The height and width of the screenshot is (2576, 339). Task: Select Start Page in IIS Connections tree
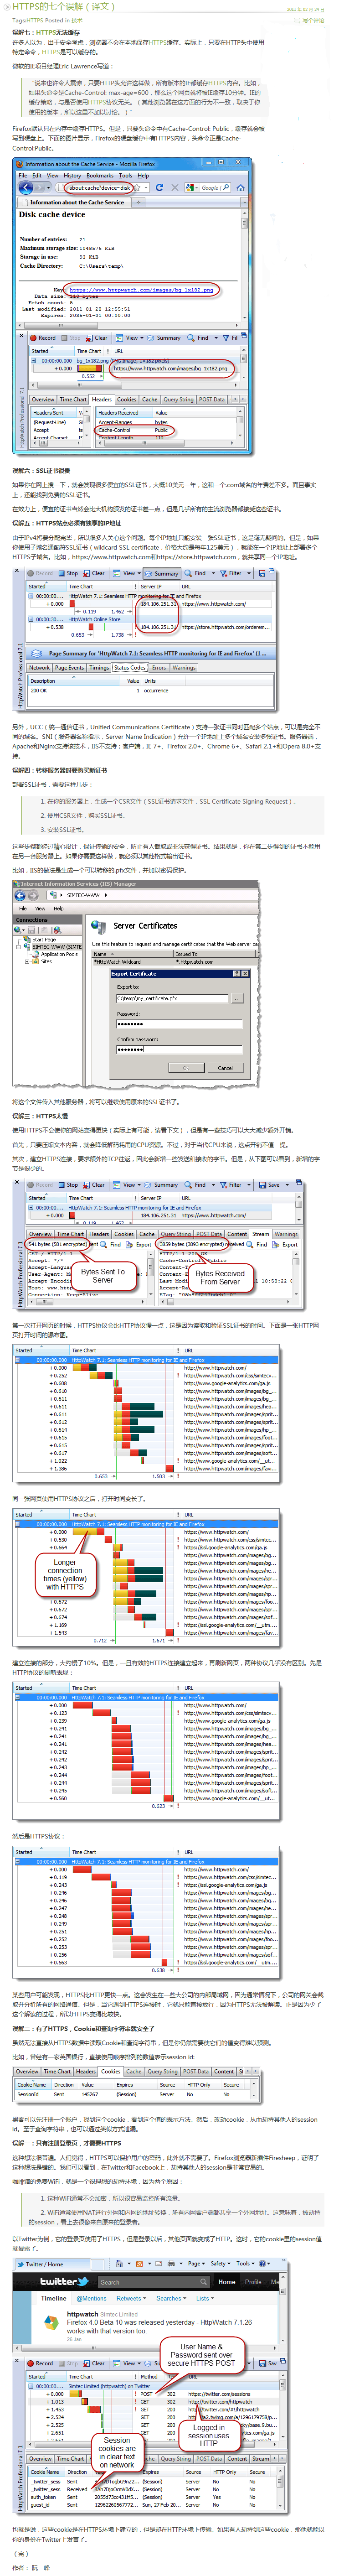point(44,939)
